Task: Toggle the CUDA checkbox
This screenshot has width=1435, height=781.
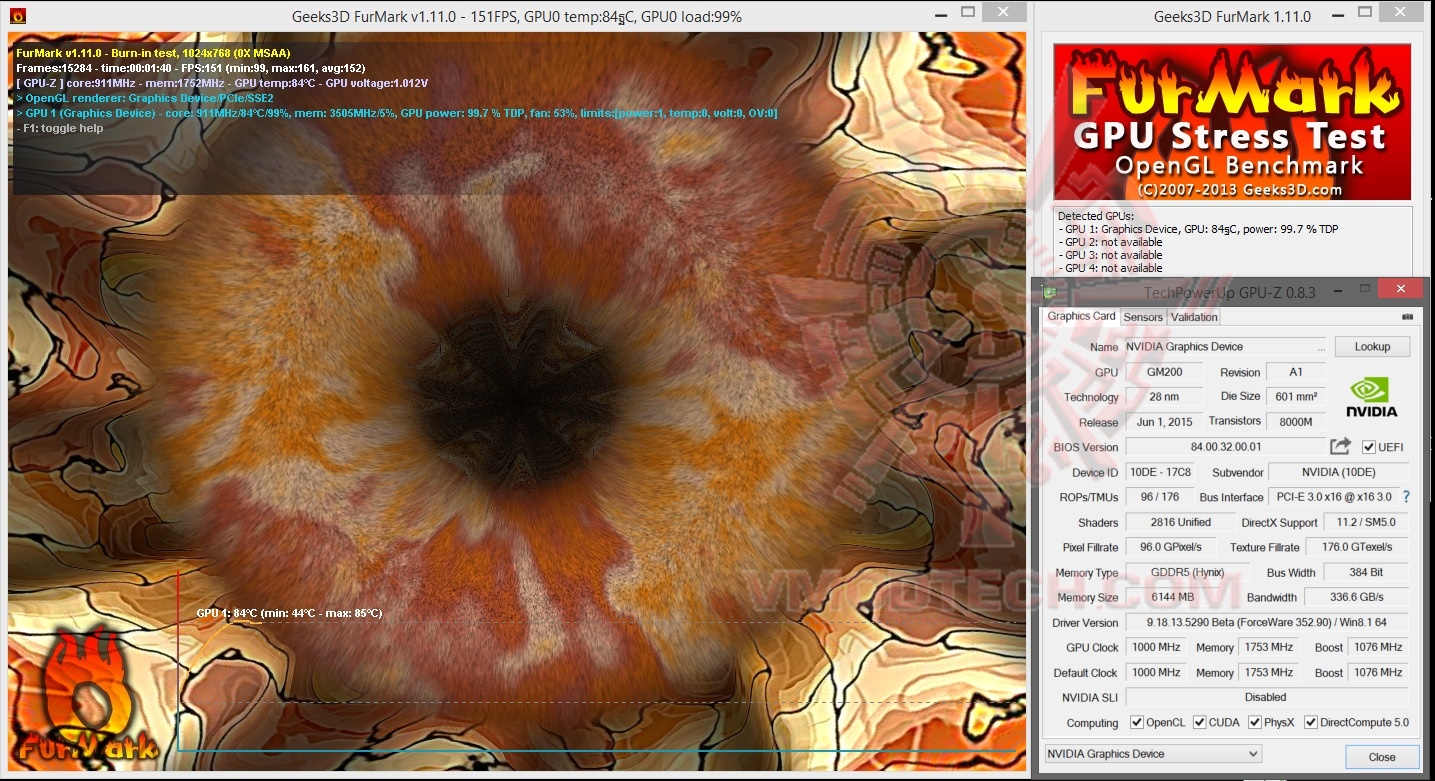Action: tap(1200, 722)
